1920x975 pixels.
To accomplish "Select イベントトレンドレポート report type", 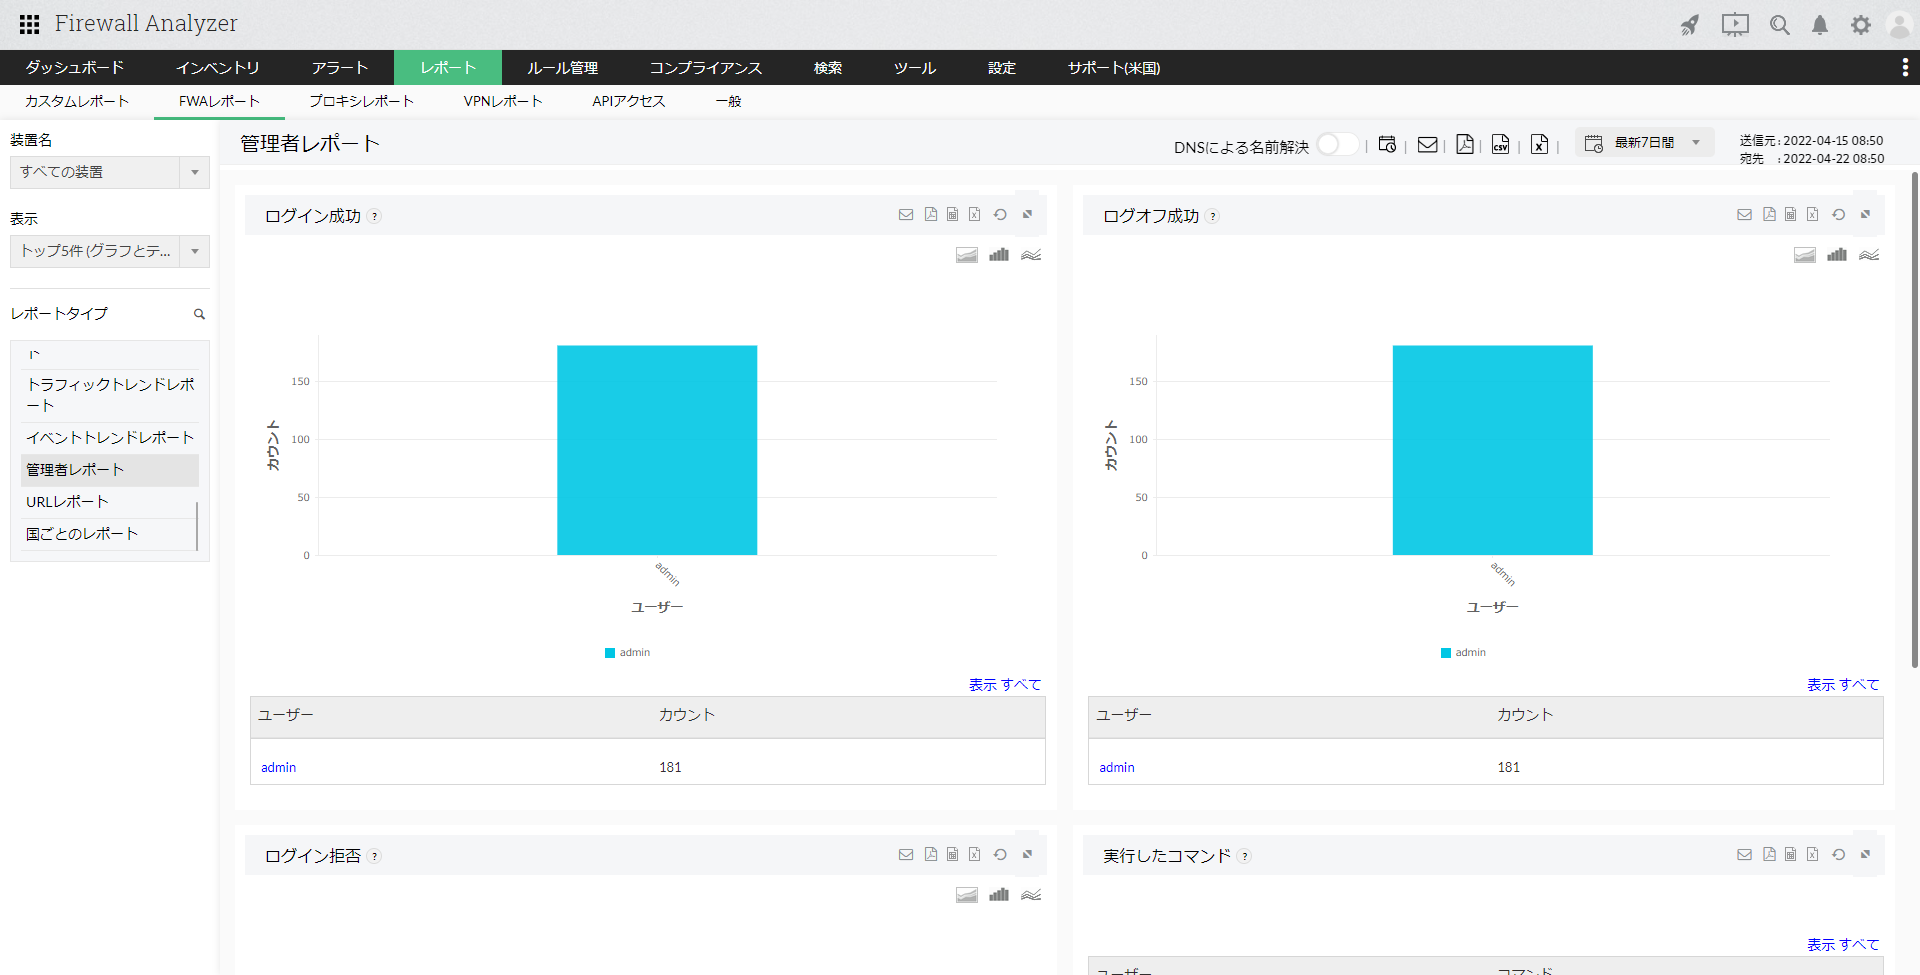I will pos(110,438).
